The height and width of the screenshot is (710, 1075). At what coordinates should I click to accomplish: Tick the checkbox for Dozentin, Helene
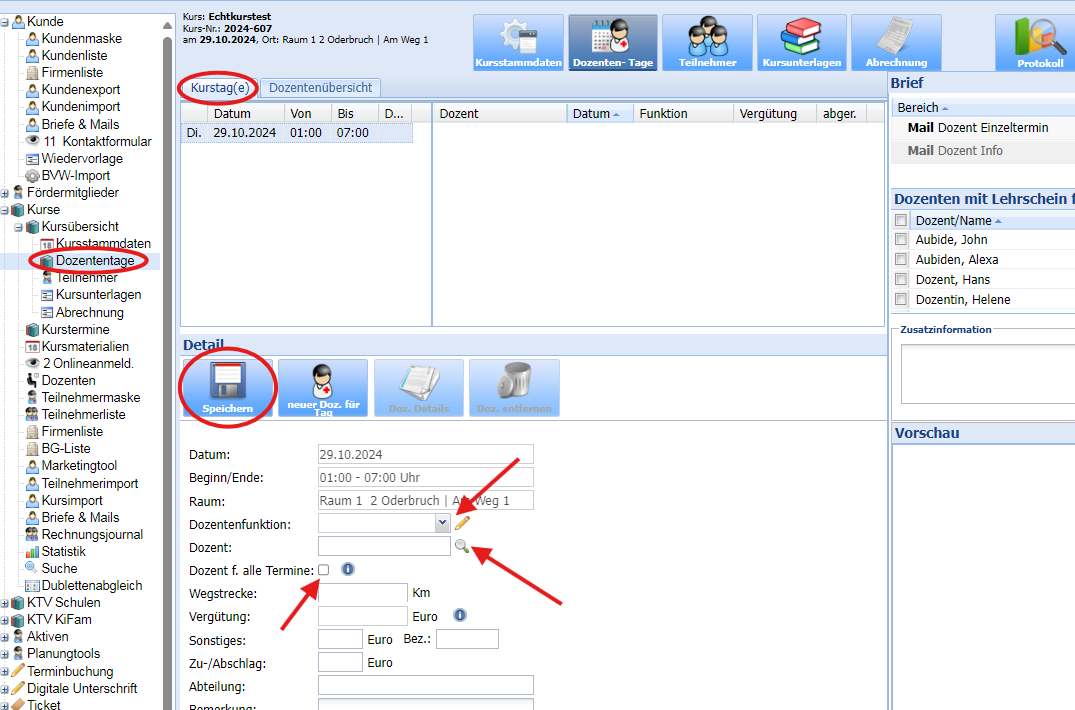pyautogui.click(x=901, y=300)
